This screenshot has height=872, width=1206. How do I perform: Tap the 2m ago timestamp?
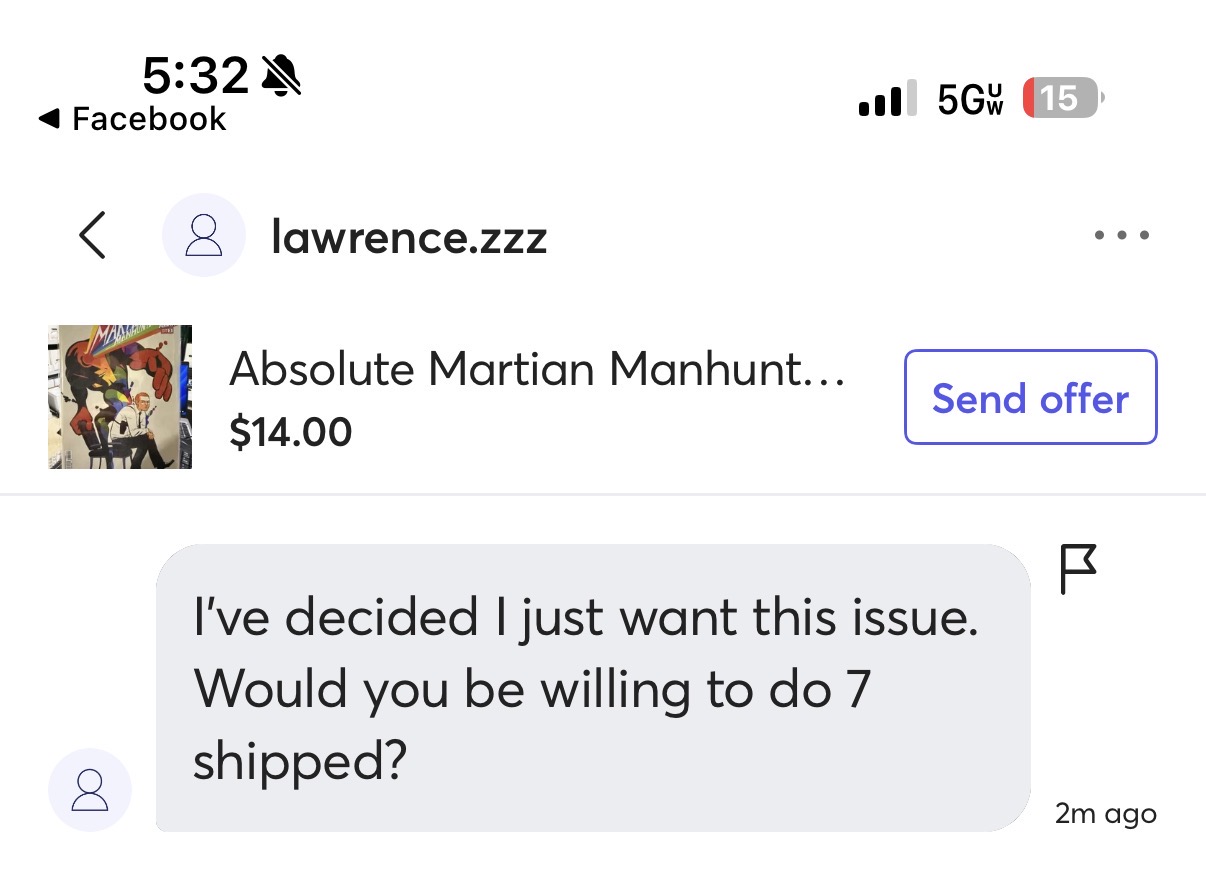pyautogui.click(x=1105, y=814)
